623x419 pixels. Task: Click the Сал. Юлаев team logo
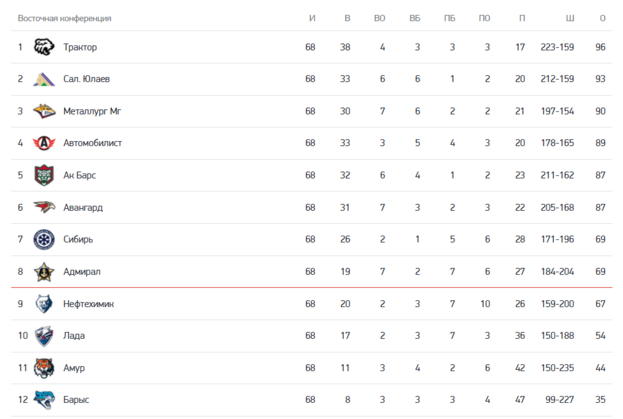[44, 79]
